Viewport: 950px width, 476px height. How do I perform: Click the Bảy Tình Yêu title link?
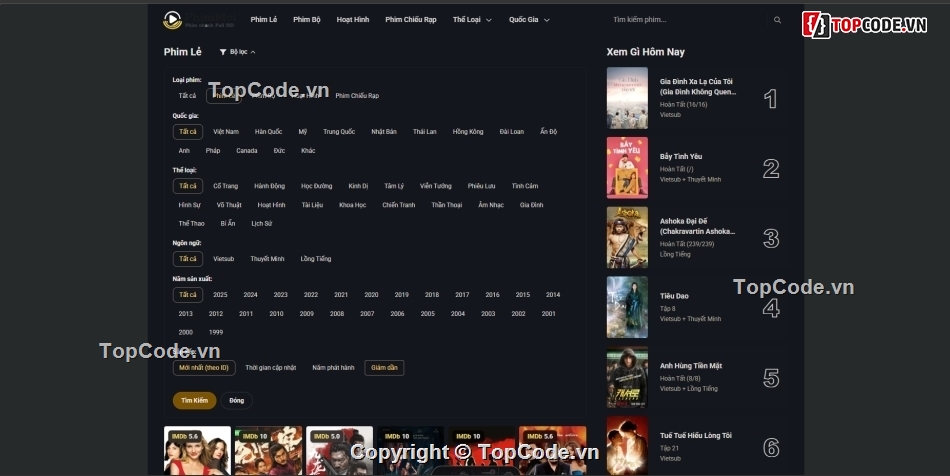click(681, 156)
